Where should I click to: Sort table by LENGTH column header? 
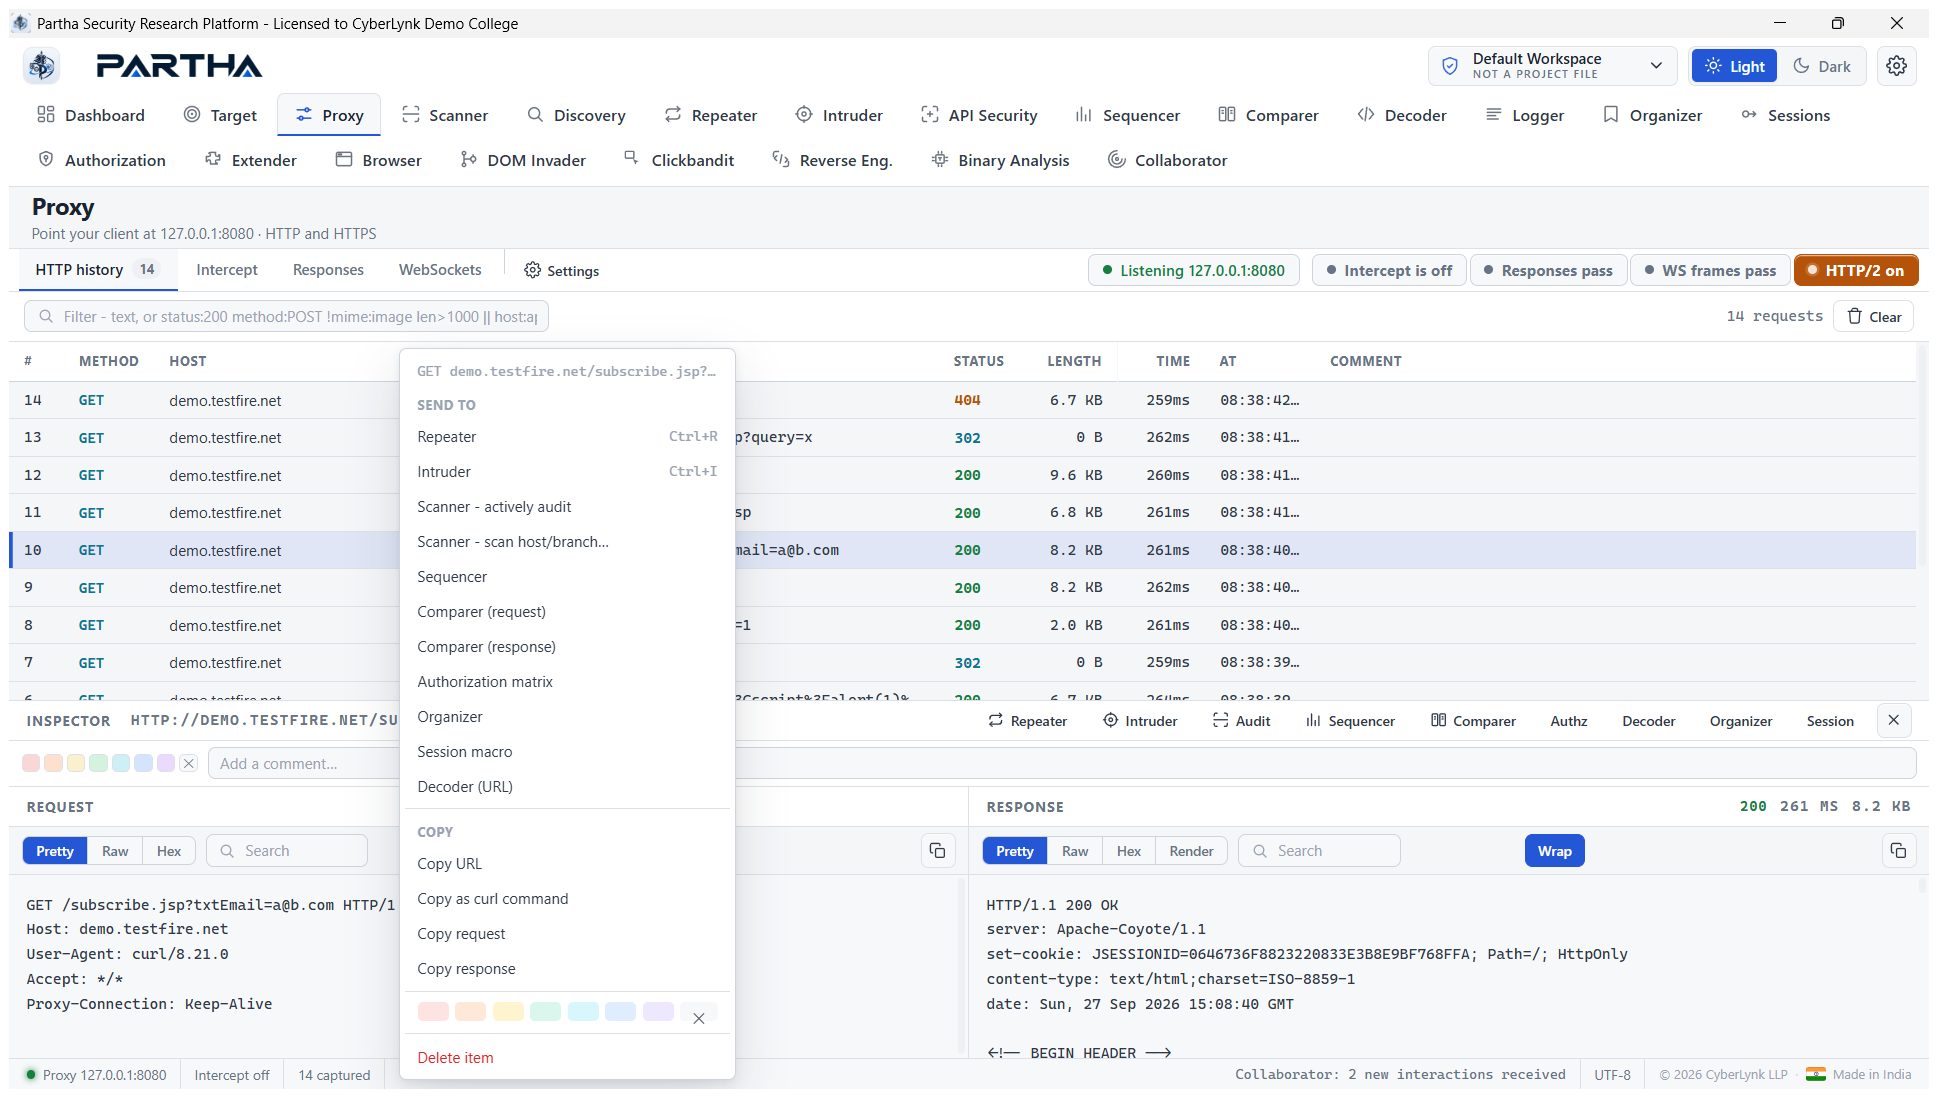coord(1074,361)
